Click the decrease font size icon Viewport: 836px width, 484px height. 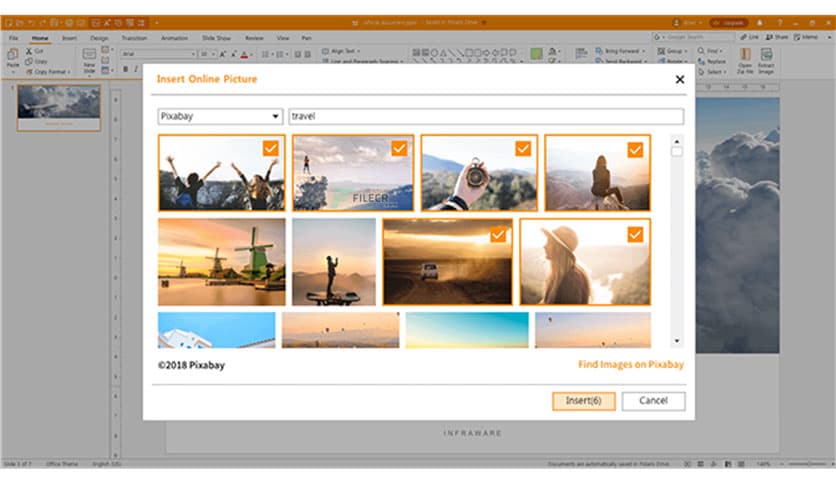tap(234, 54)
